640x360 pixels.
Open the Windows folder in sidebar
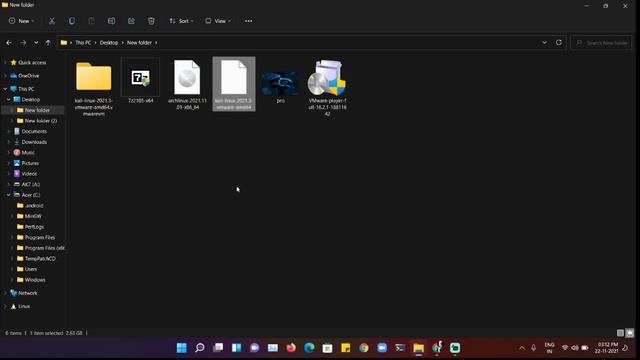click(x=35, y=280)
